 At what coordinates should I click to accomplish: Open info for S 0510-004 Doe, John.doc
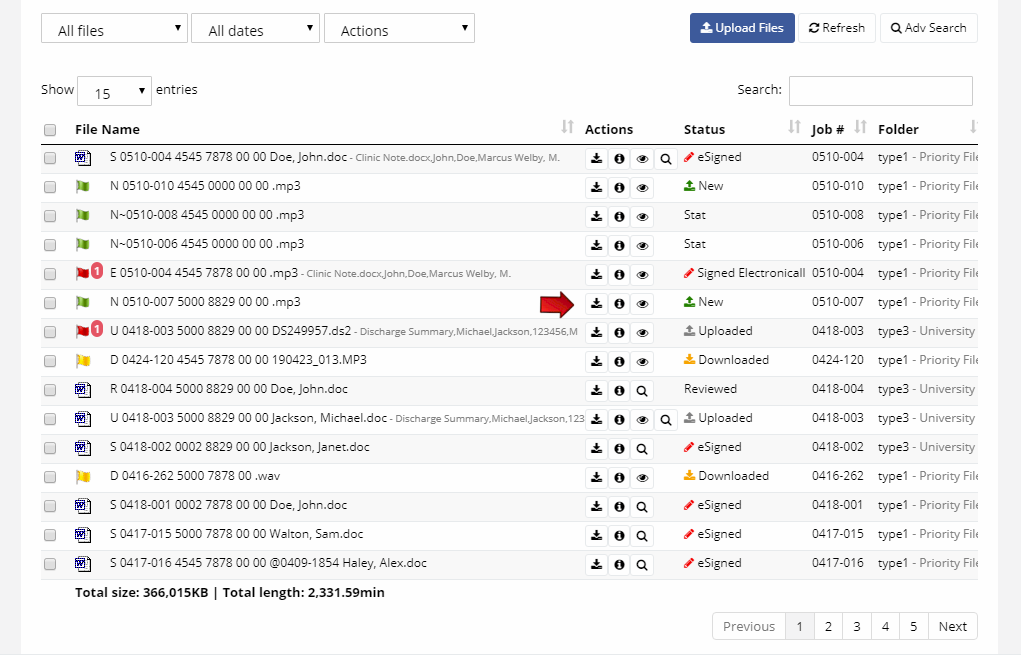pyautogui.click(x=619, y=158)
